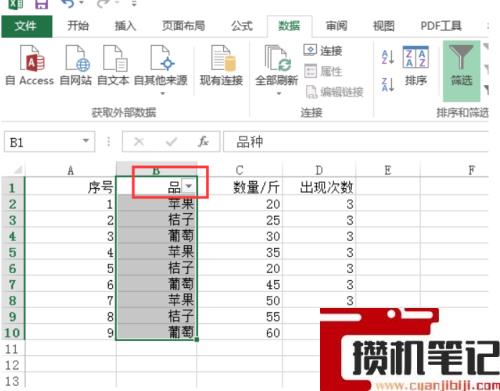Screen dimensions: 500x391
Task: Open filter dropdown in cell B1
Action: 189,186
